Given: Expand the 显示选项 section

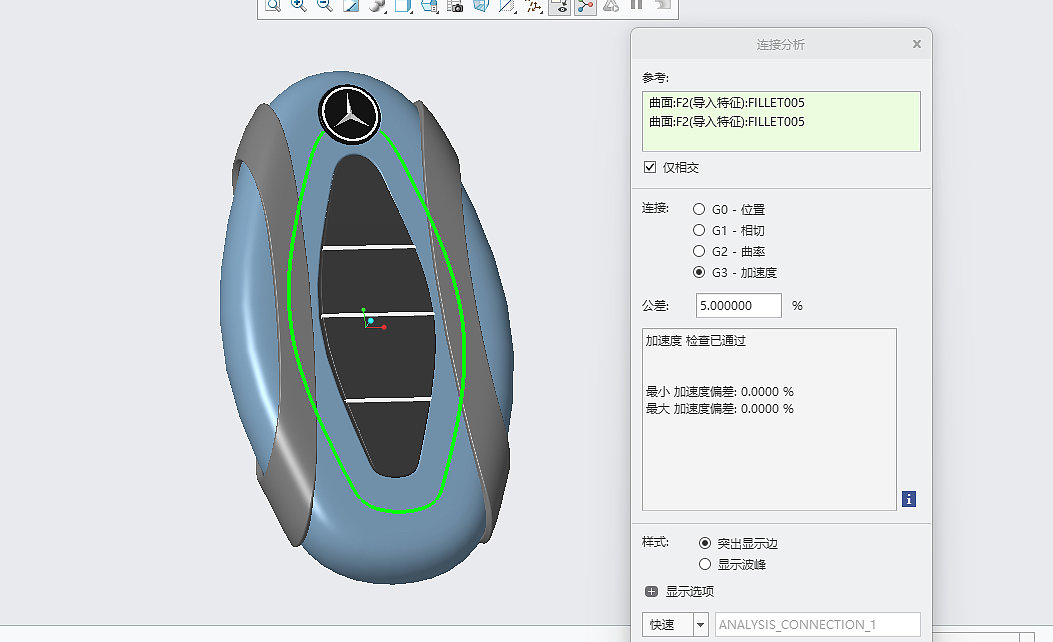Looking at the screenshot, I should (x=652, y=591).
